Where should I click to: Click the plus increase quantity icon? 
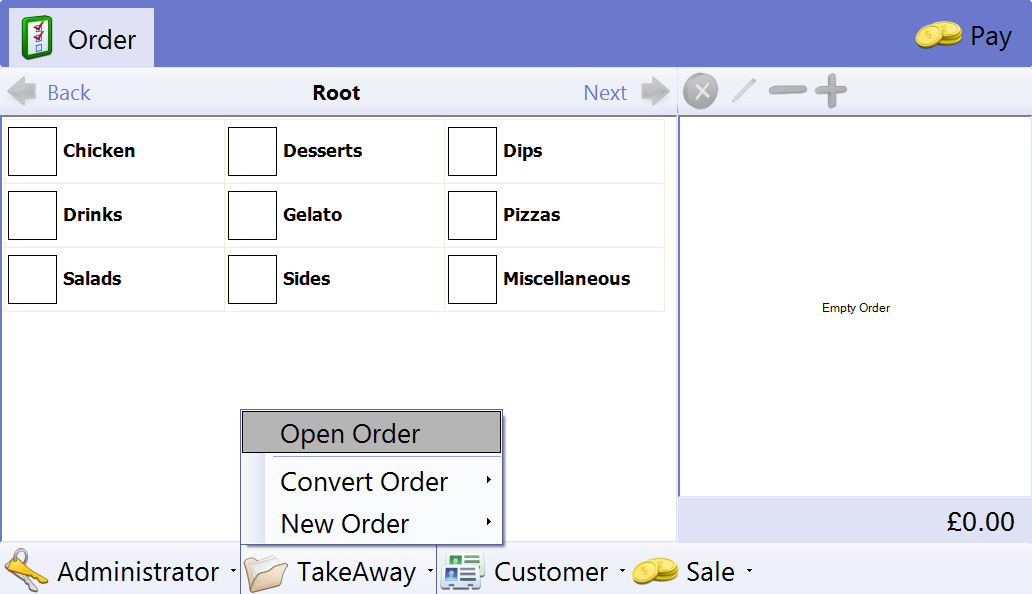coord(830,92)
